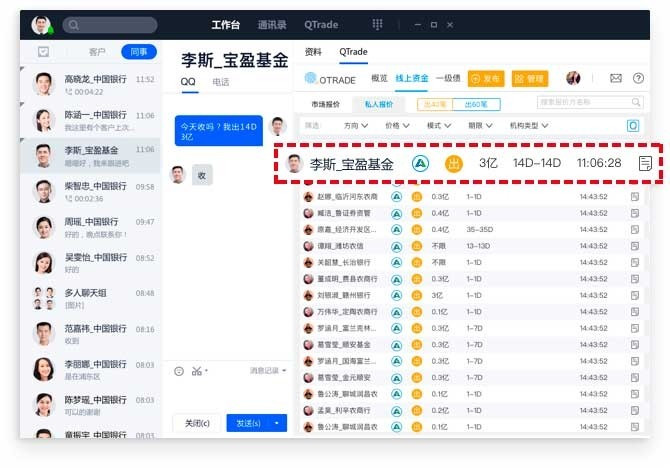Click the blue square icon at filter row end

coord(632,126)
